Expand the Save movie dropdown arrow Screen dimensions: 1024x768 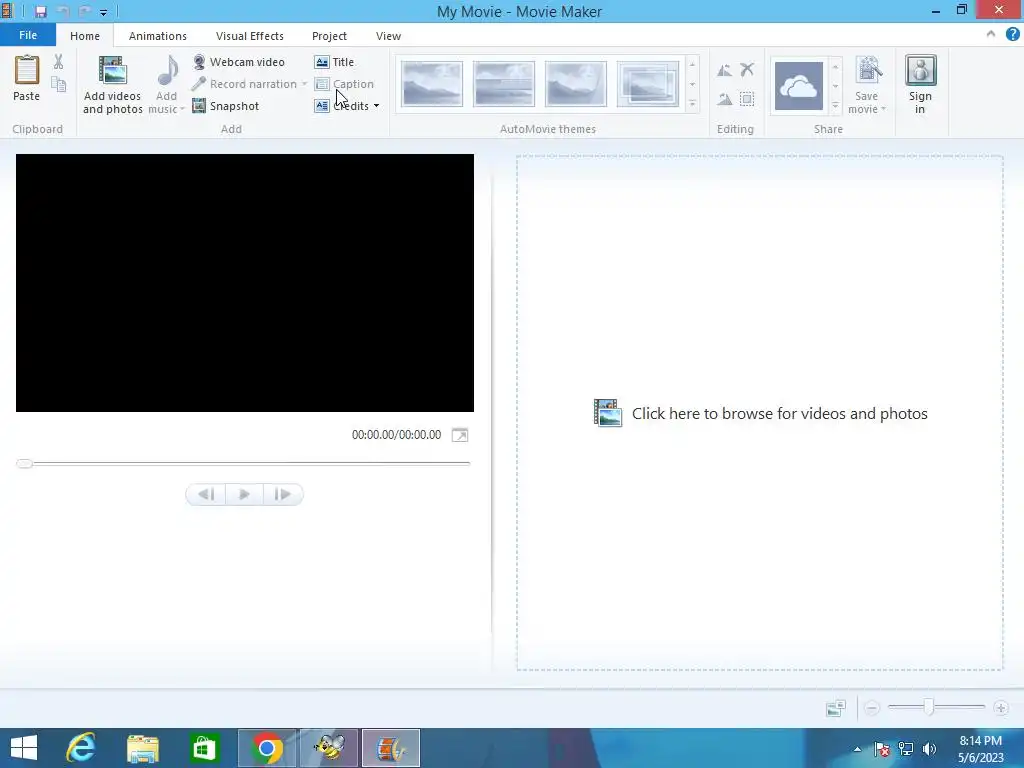click(884, 109)
